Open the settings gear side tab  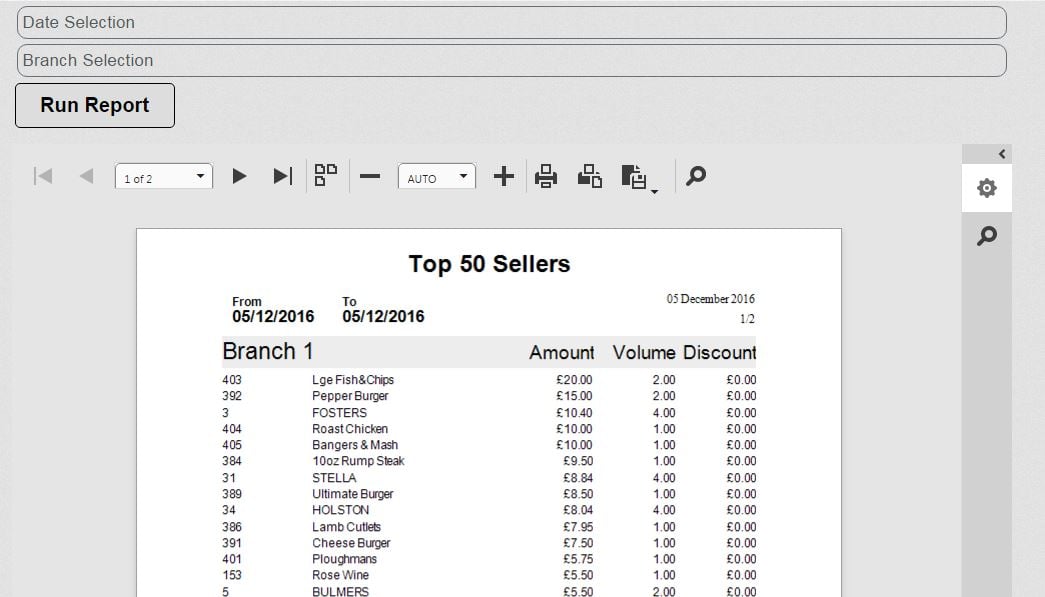point(987,188)
